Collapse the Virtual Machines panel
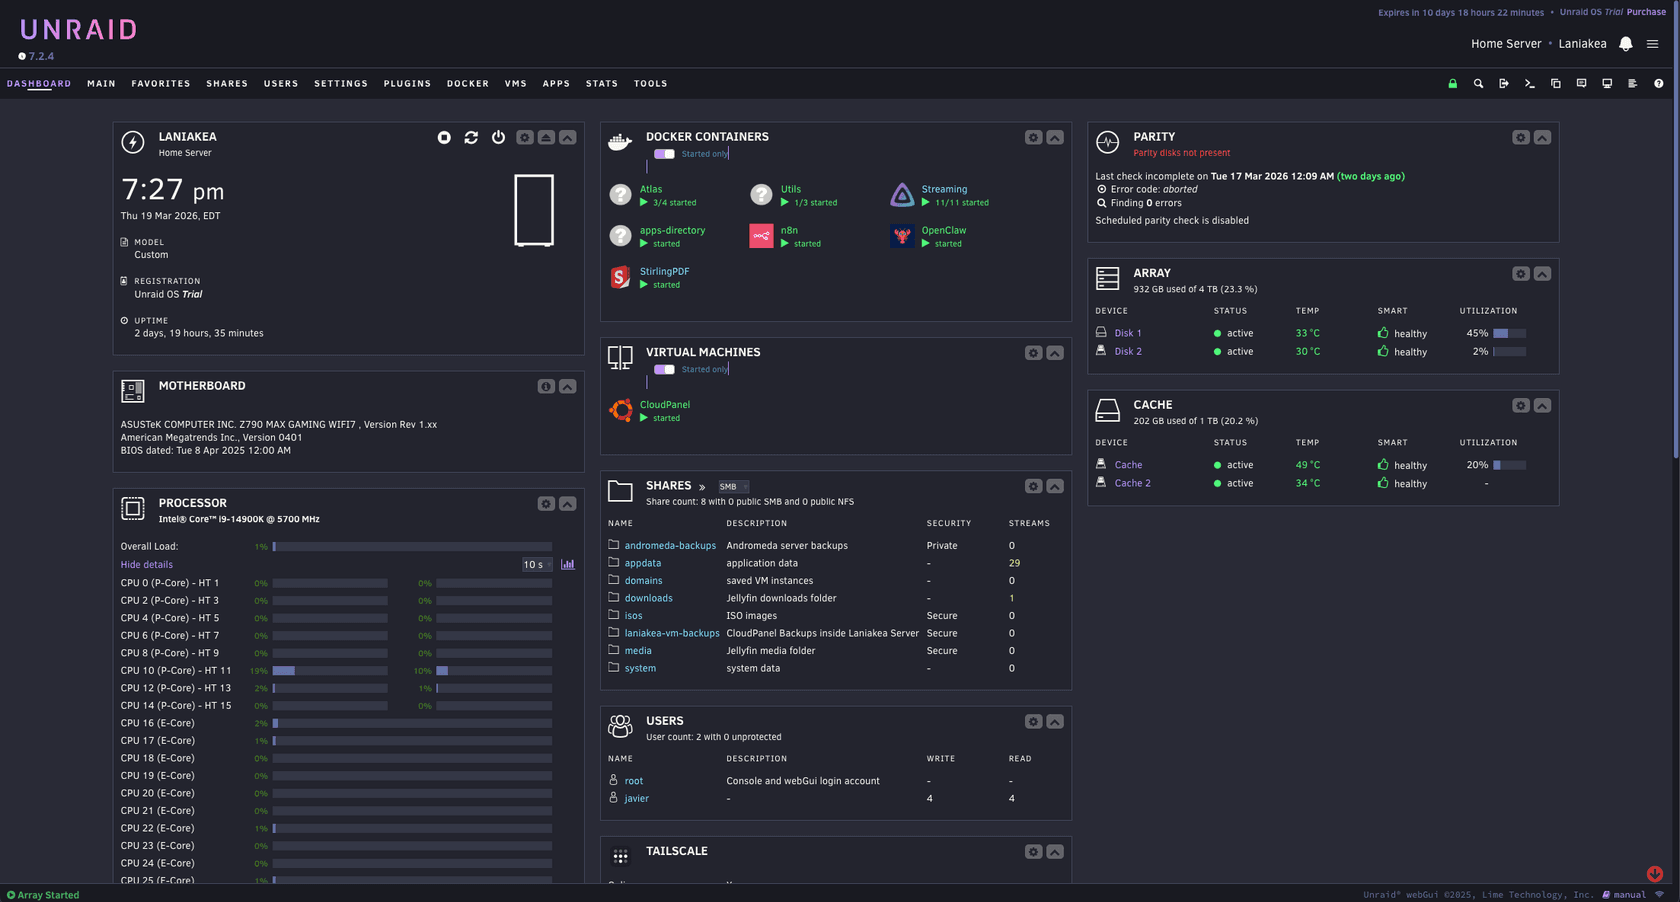 1055,353
